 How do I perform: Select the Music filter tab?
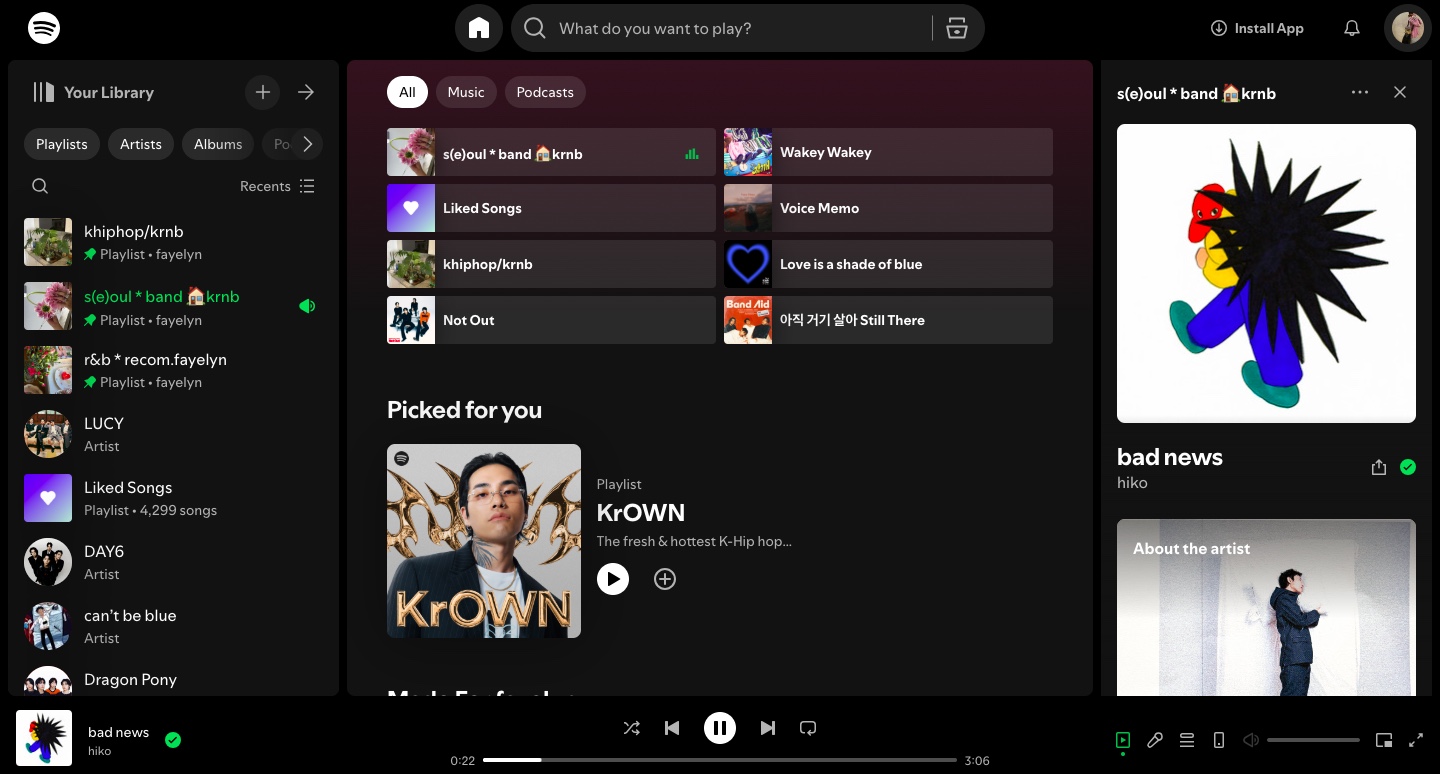click(x=466, y=92)
